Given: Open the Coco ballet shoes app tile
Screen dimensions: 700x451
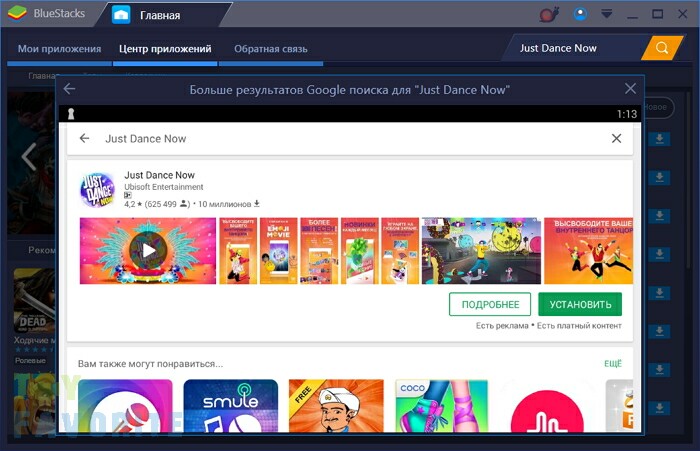Looking at the screenshot, I should [442, 405].
